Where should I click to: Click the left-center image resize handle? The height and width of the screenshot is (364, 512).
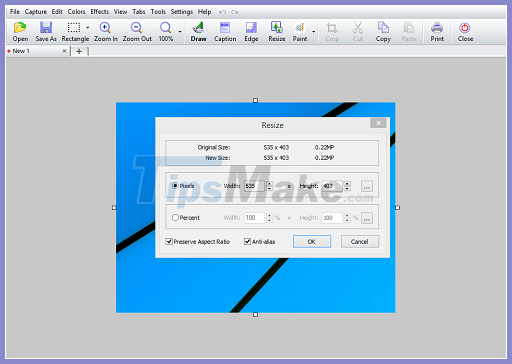click(114, 208)
